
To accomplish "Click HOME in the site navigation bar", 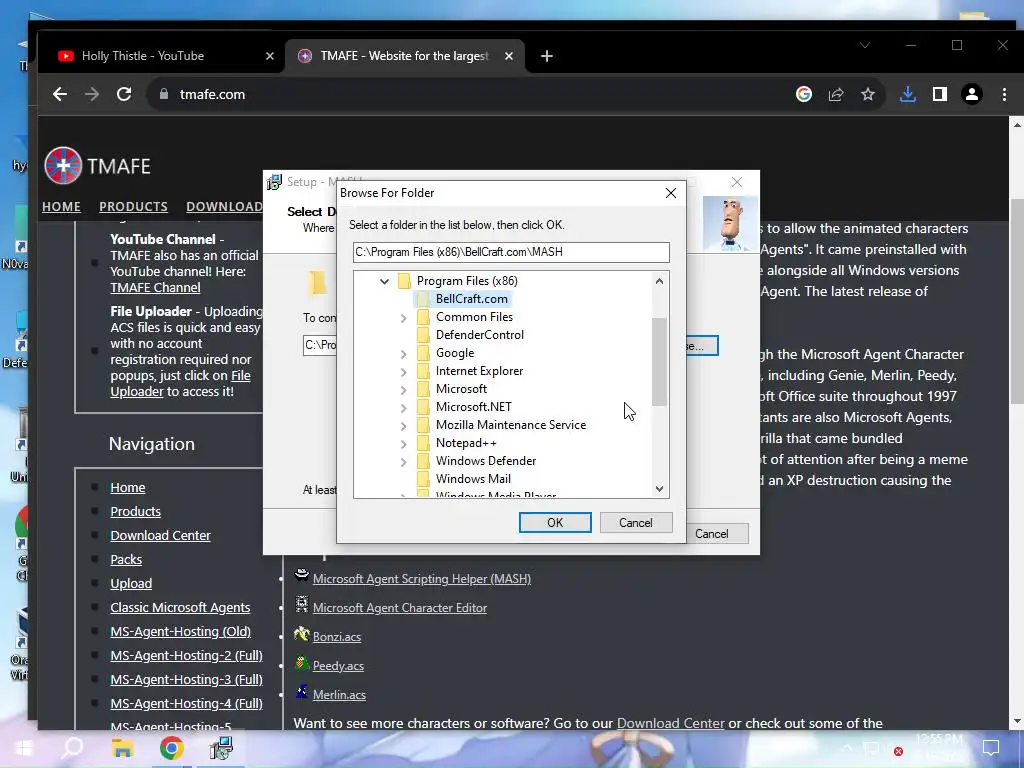I will (x=61, y=206).
